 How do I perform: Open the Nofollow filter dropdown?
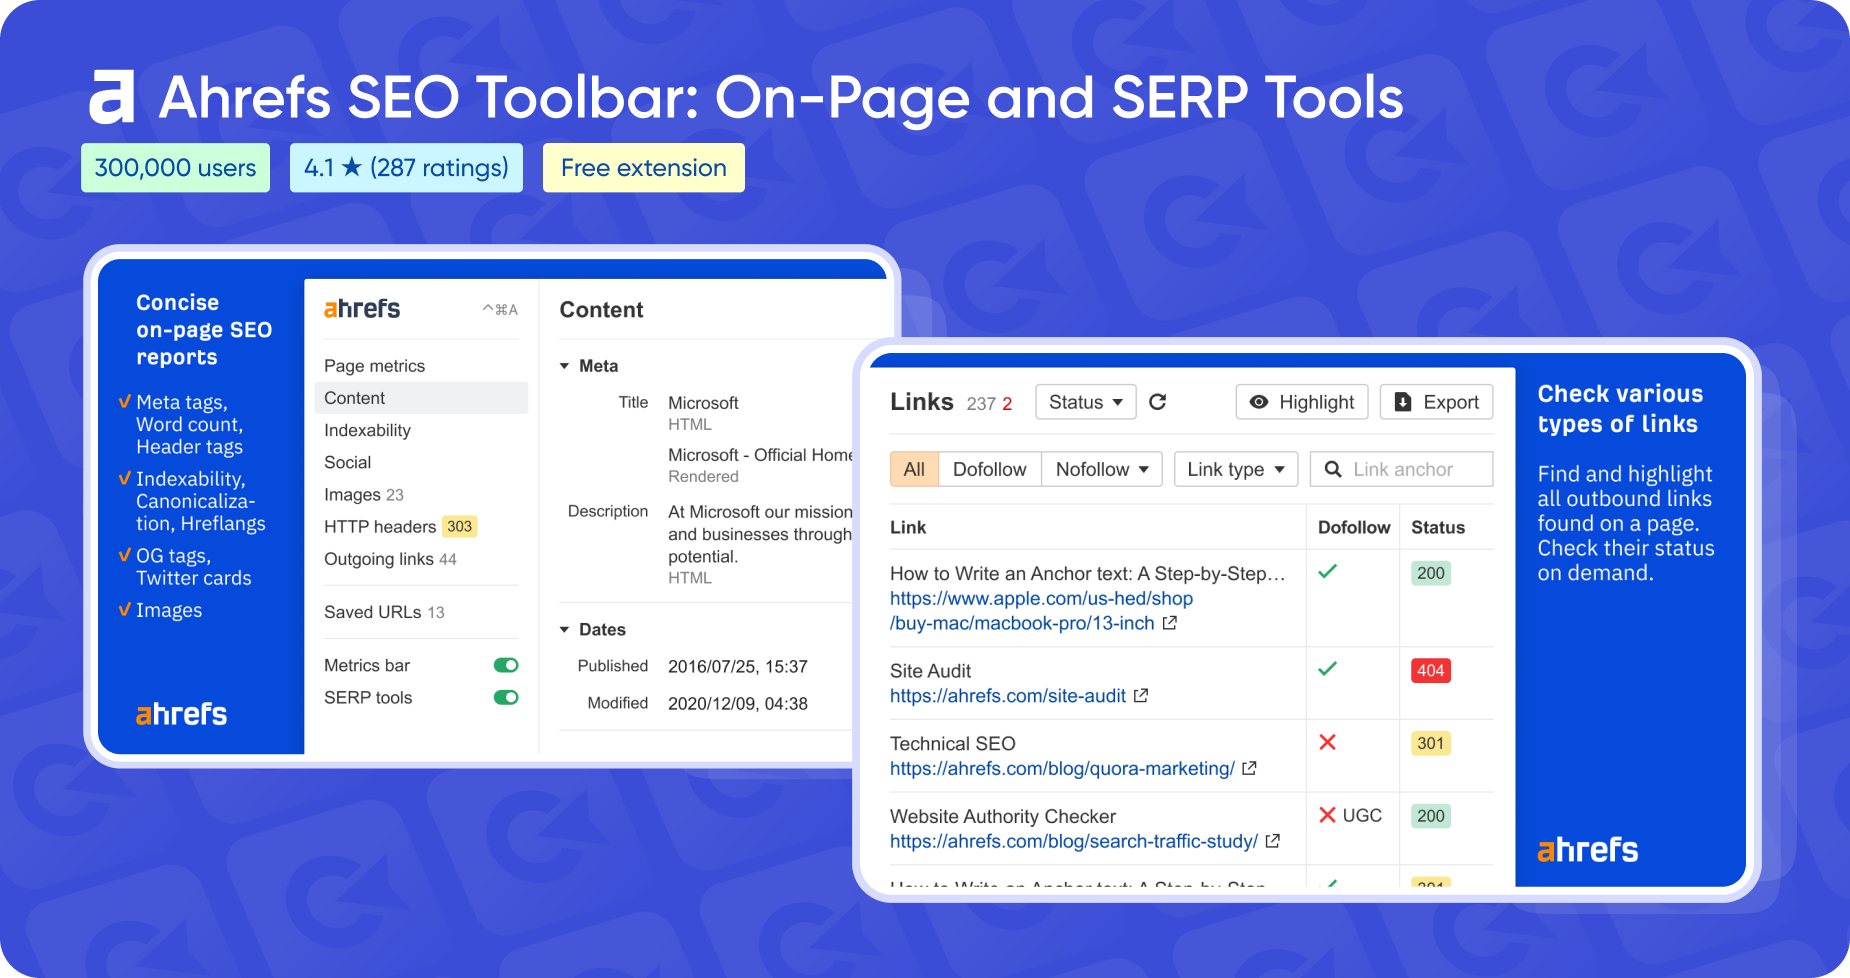coord(1101,469)
